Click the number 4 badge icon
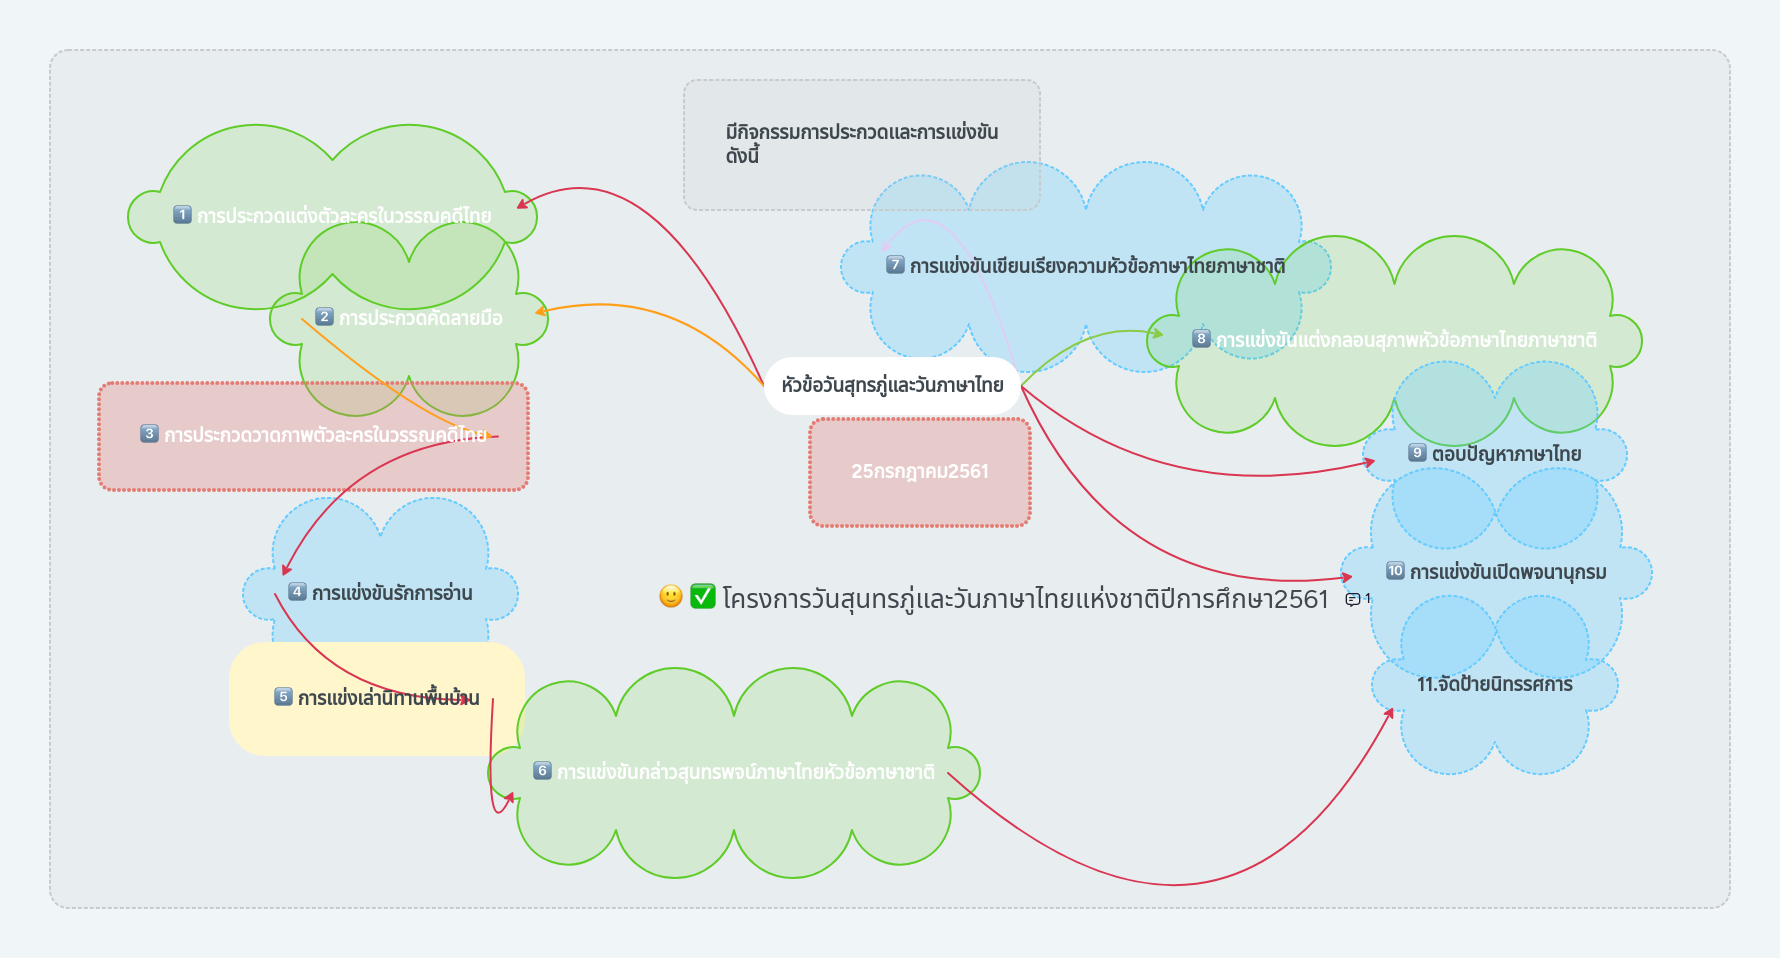The height and width of the screenshot is (958, 1780). [297, 592]
